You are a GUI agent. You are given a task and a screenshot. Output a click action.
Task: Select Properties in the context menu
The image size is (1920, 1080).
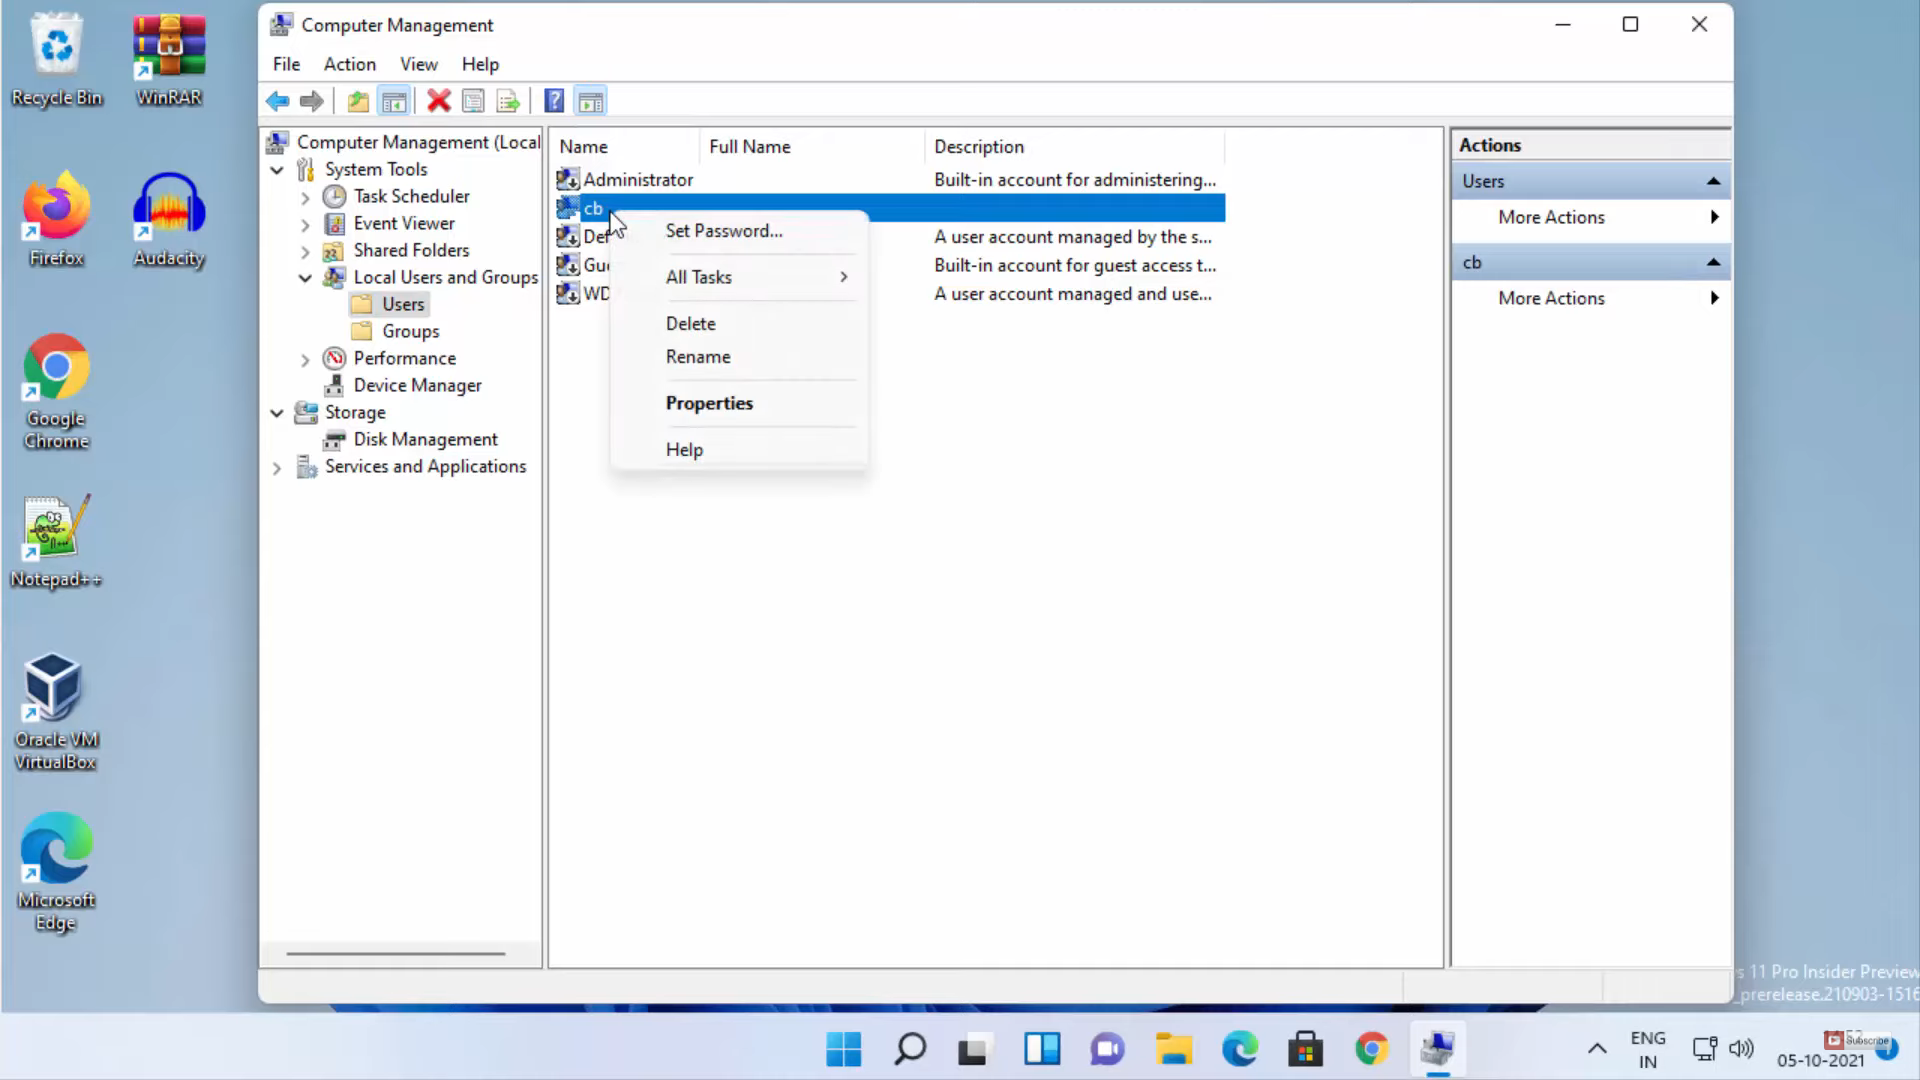tap(709, 403)
